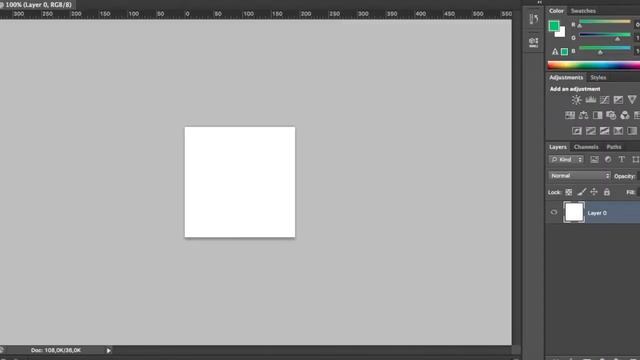The image size is (640, 360).
Task: Switch to the Channels tab
Action: point(586,147)
